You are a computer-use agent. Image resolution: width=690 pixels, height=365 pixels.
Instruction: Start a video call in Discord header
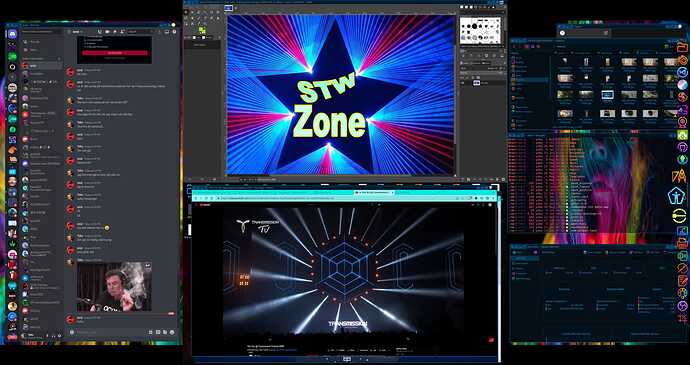(107, 32)
